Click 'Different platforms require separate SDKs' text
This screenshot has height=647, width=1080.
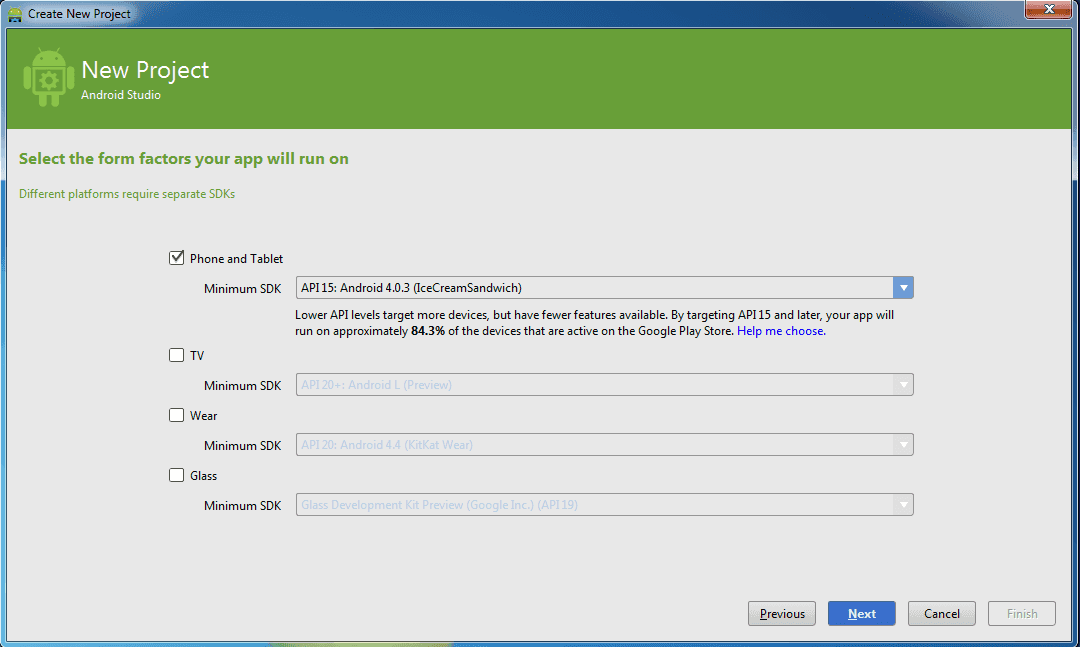pyautogui.click(x=127, y=194)
